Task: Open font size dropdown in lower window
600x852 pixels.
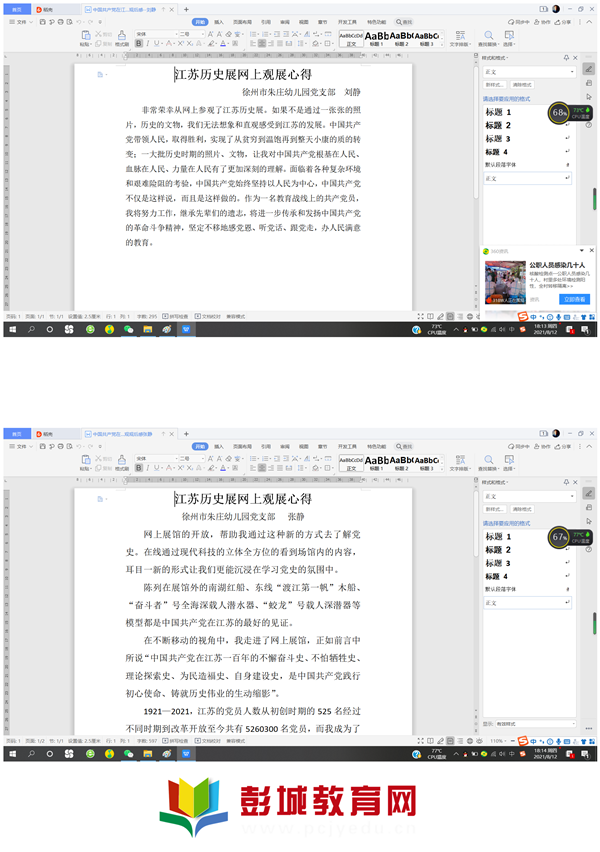Action: (x=202, y=458)
